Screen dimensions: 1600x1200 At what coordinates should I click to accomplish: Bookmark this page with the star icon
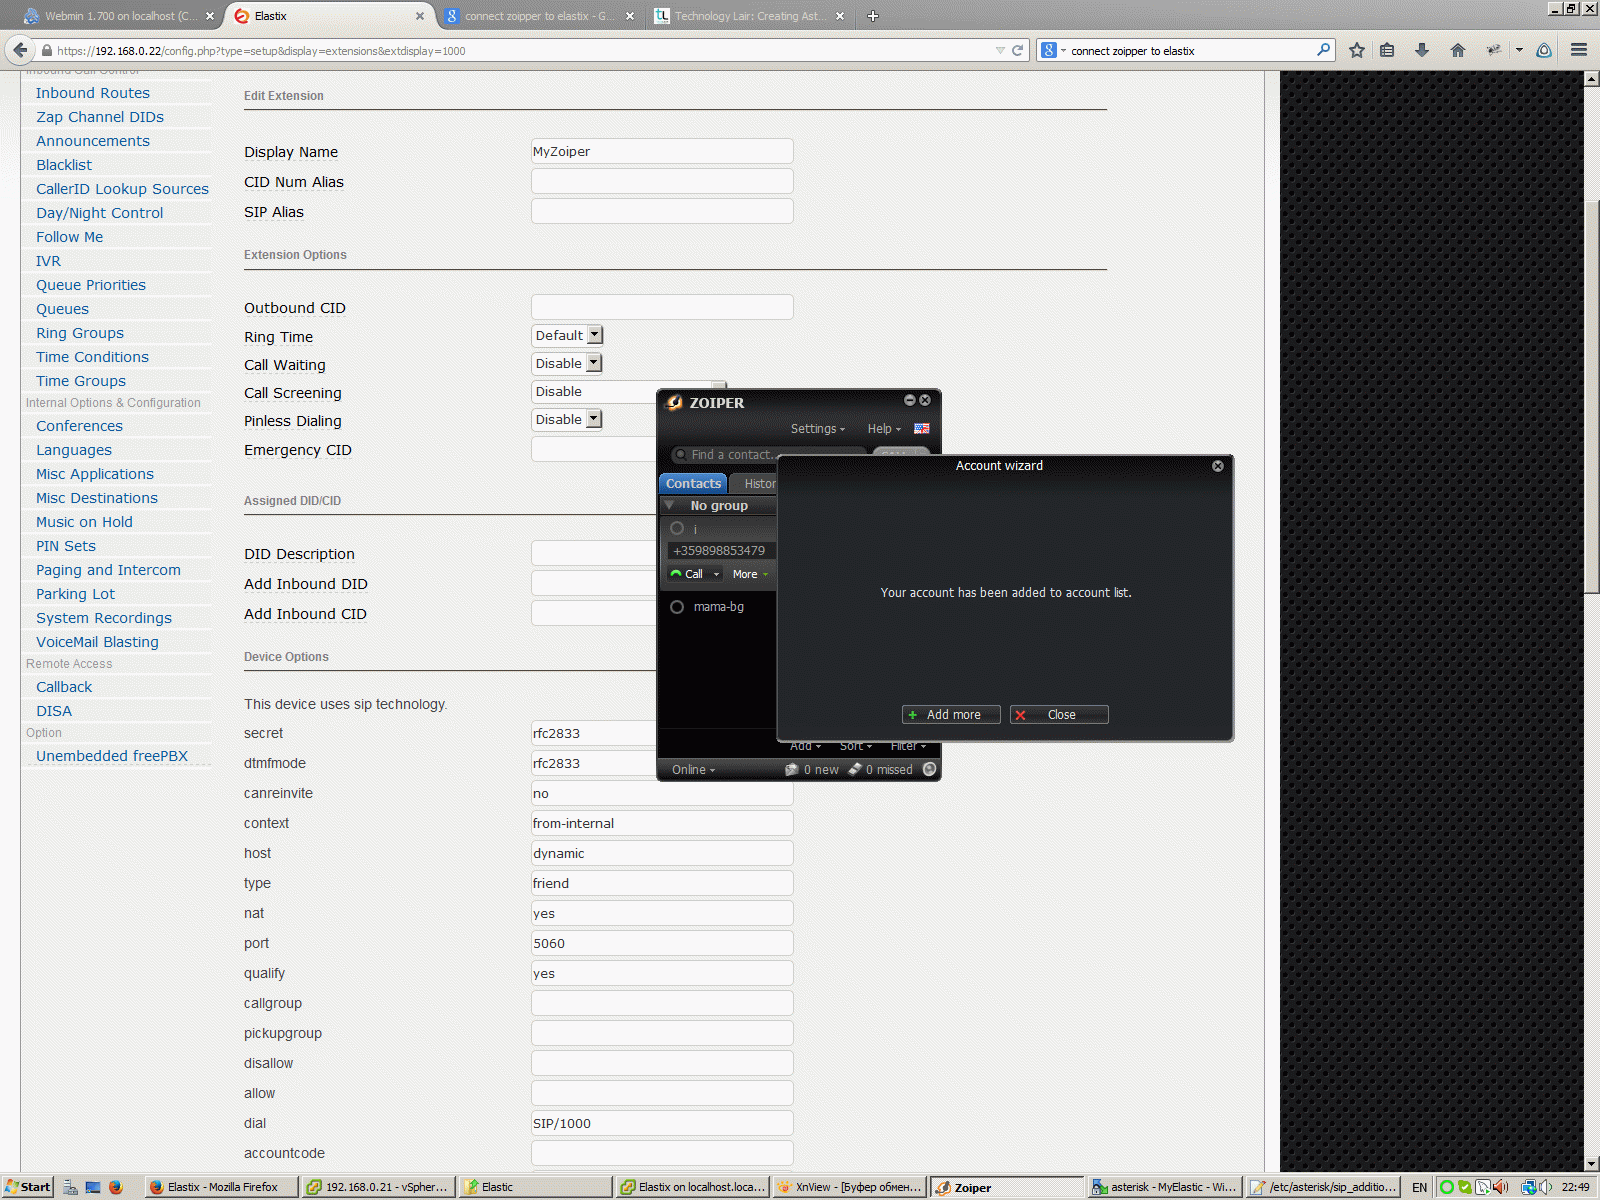tap(1357, 50)
